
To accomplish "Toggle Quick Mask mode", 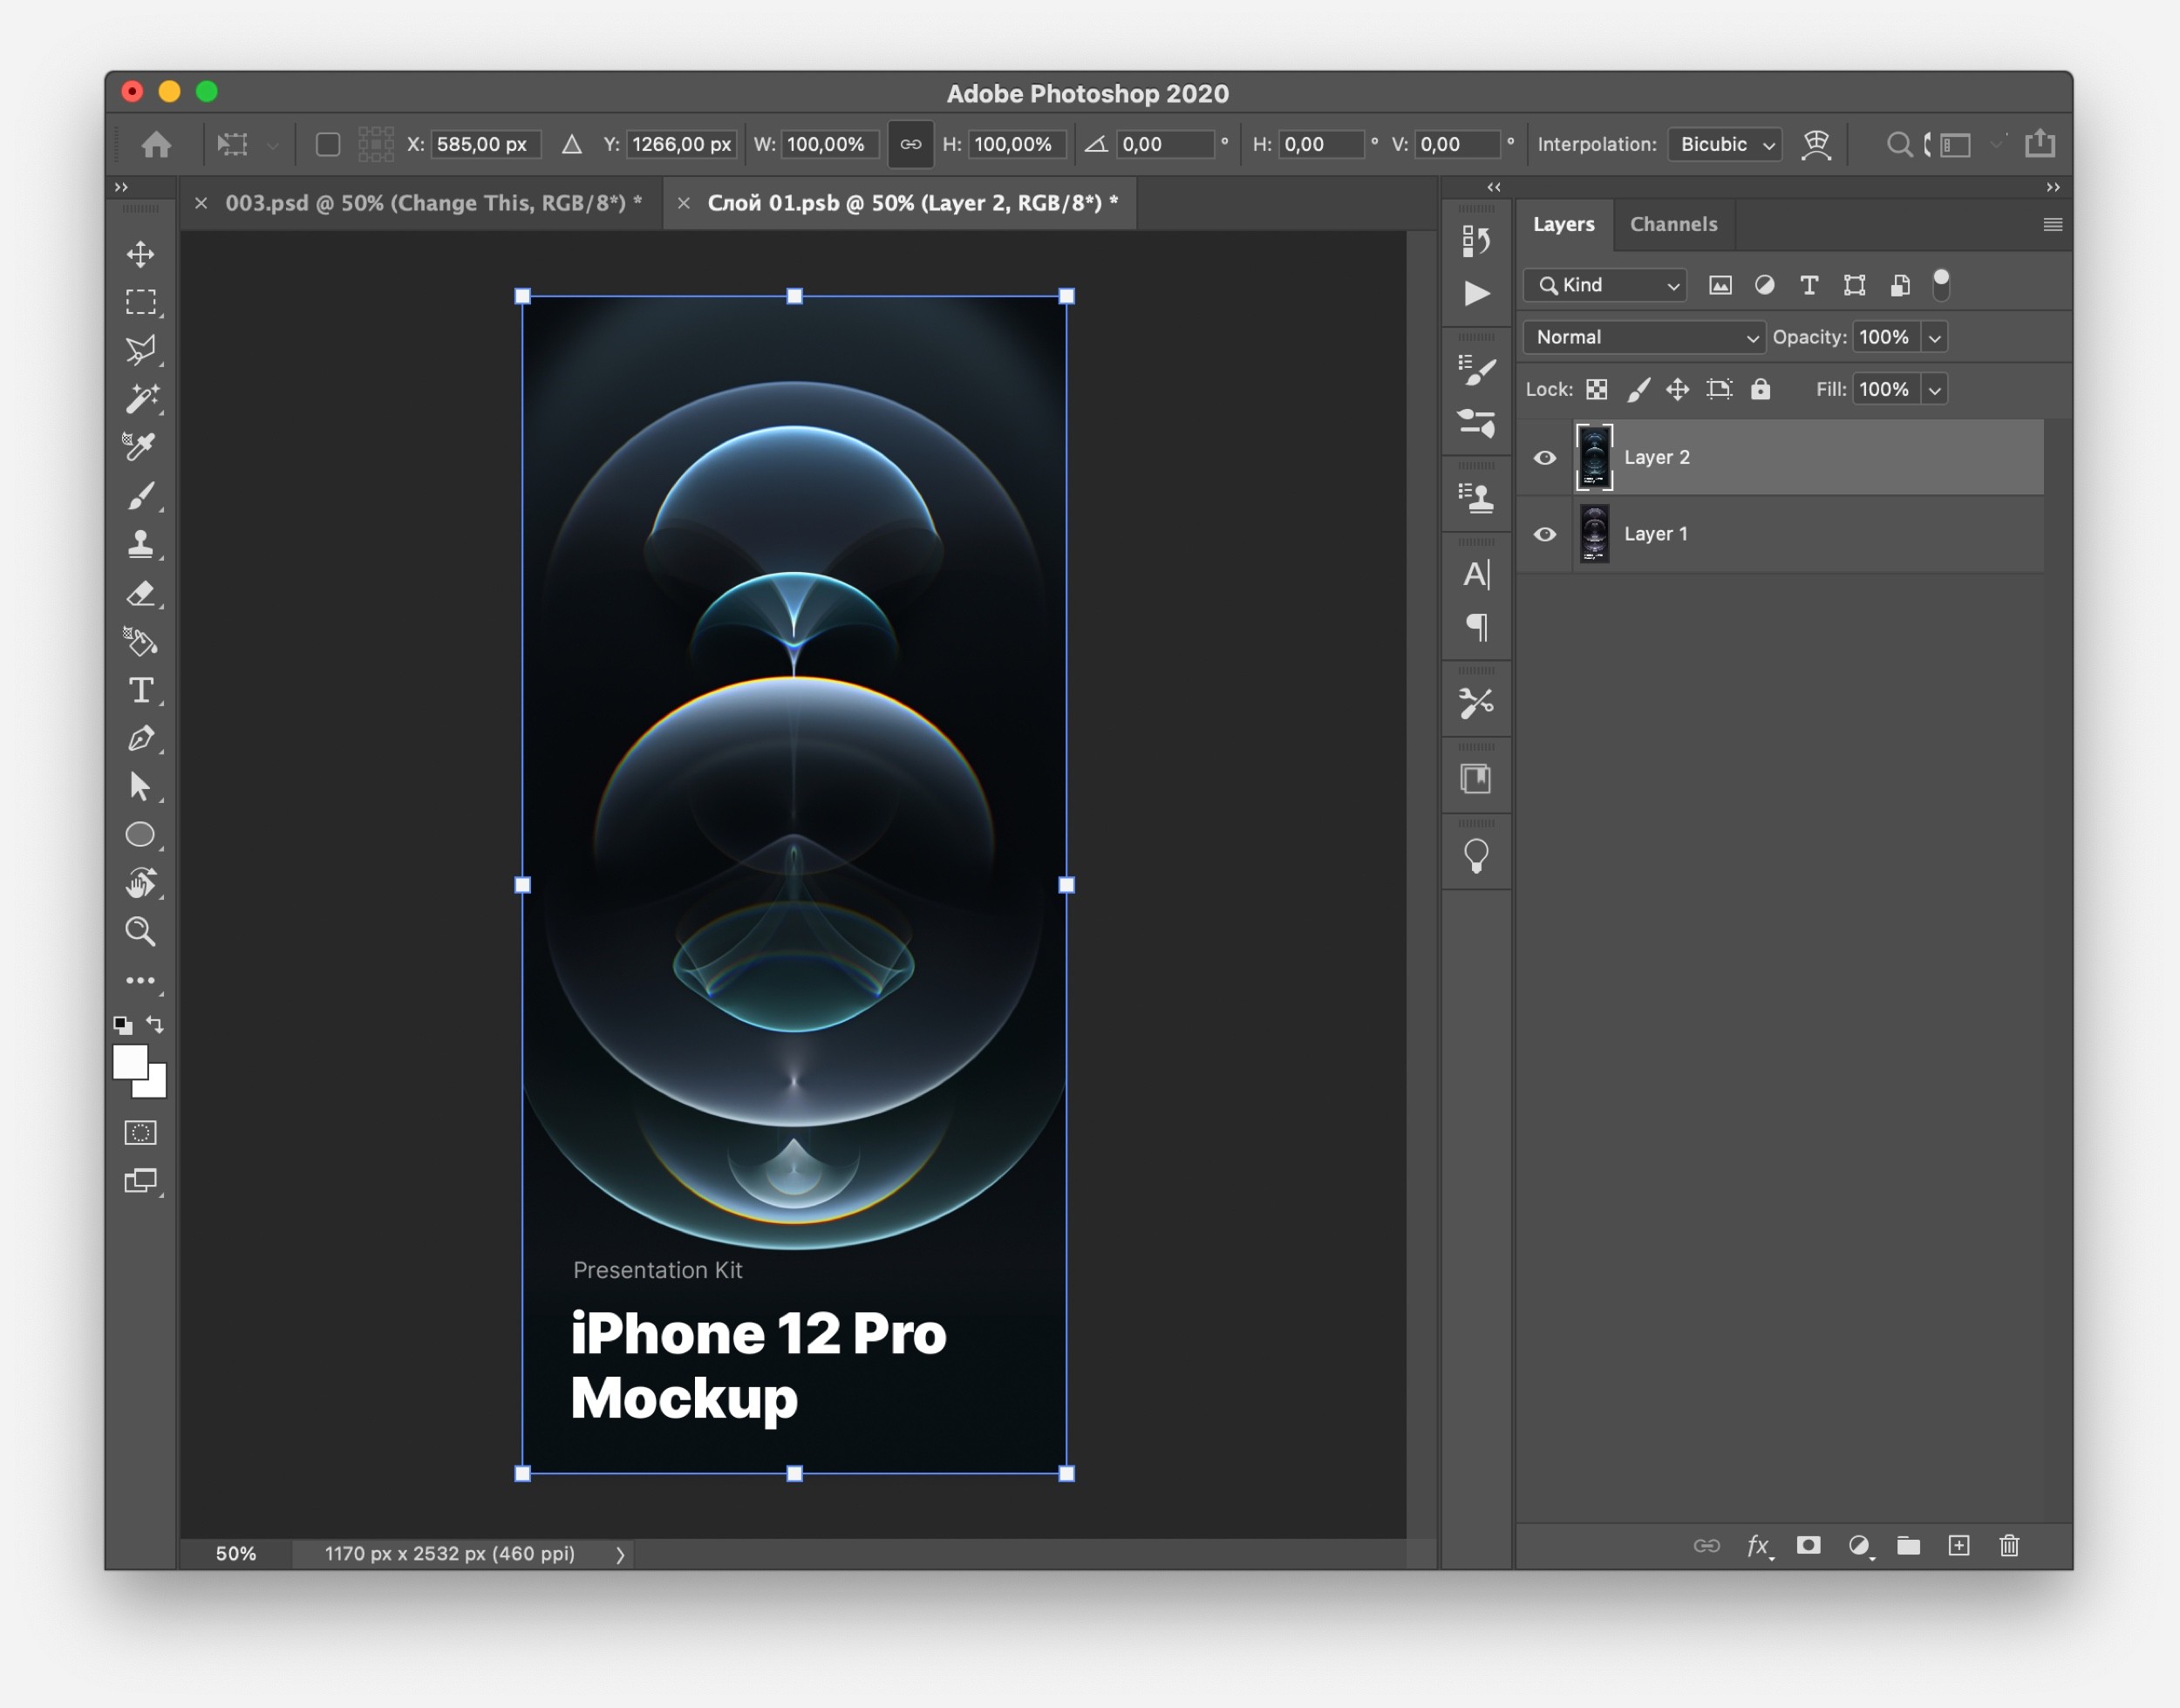I will (x=140, y=1132).
